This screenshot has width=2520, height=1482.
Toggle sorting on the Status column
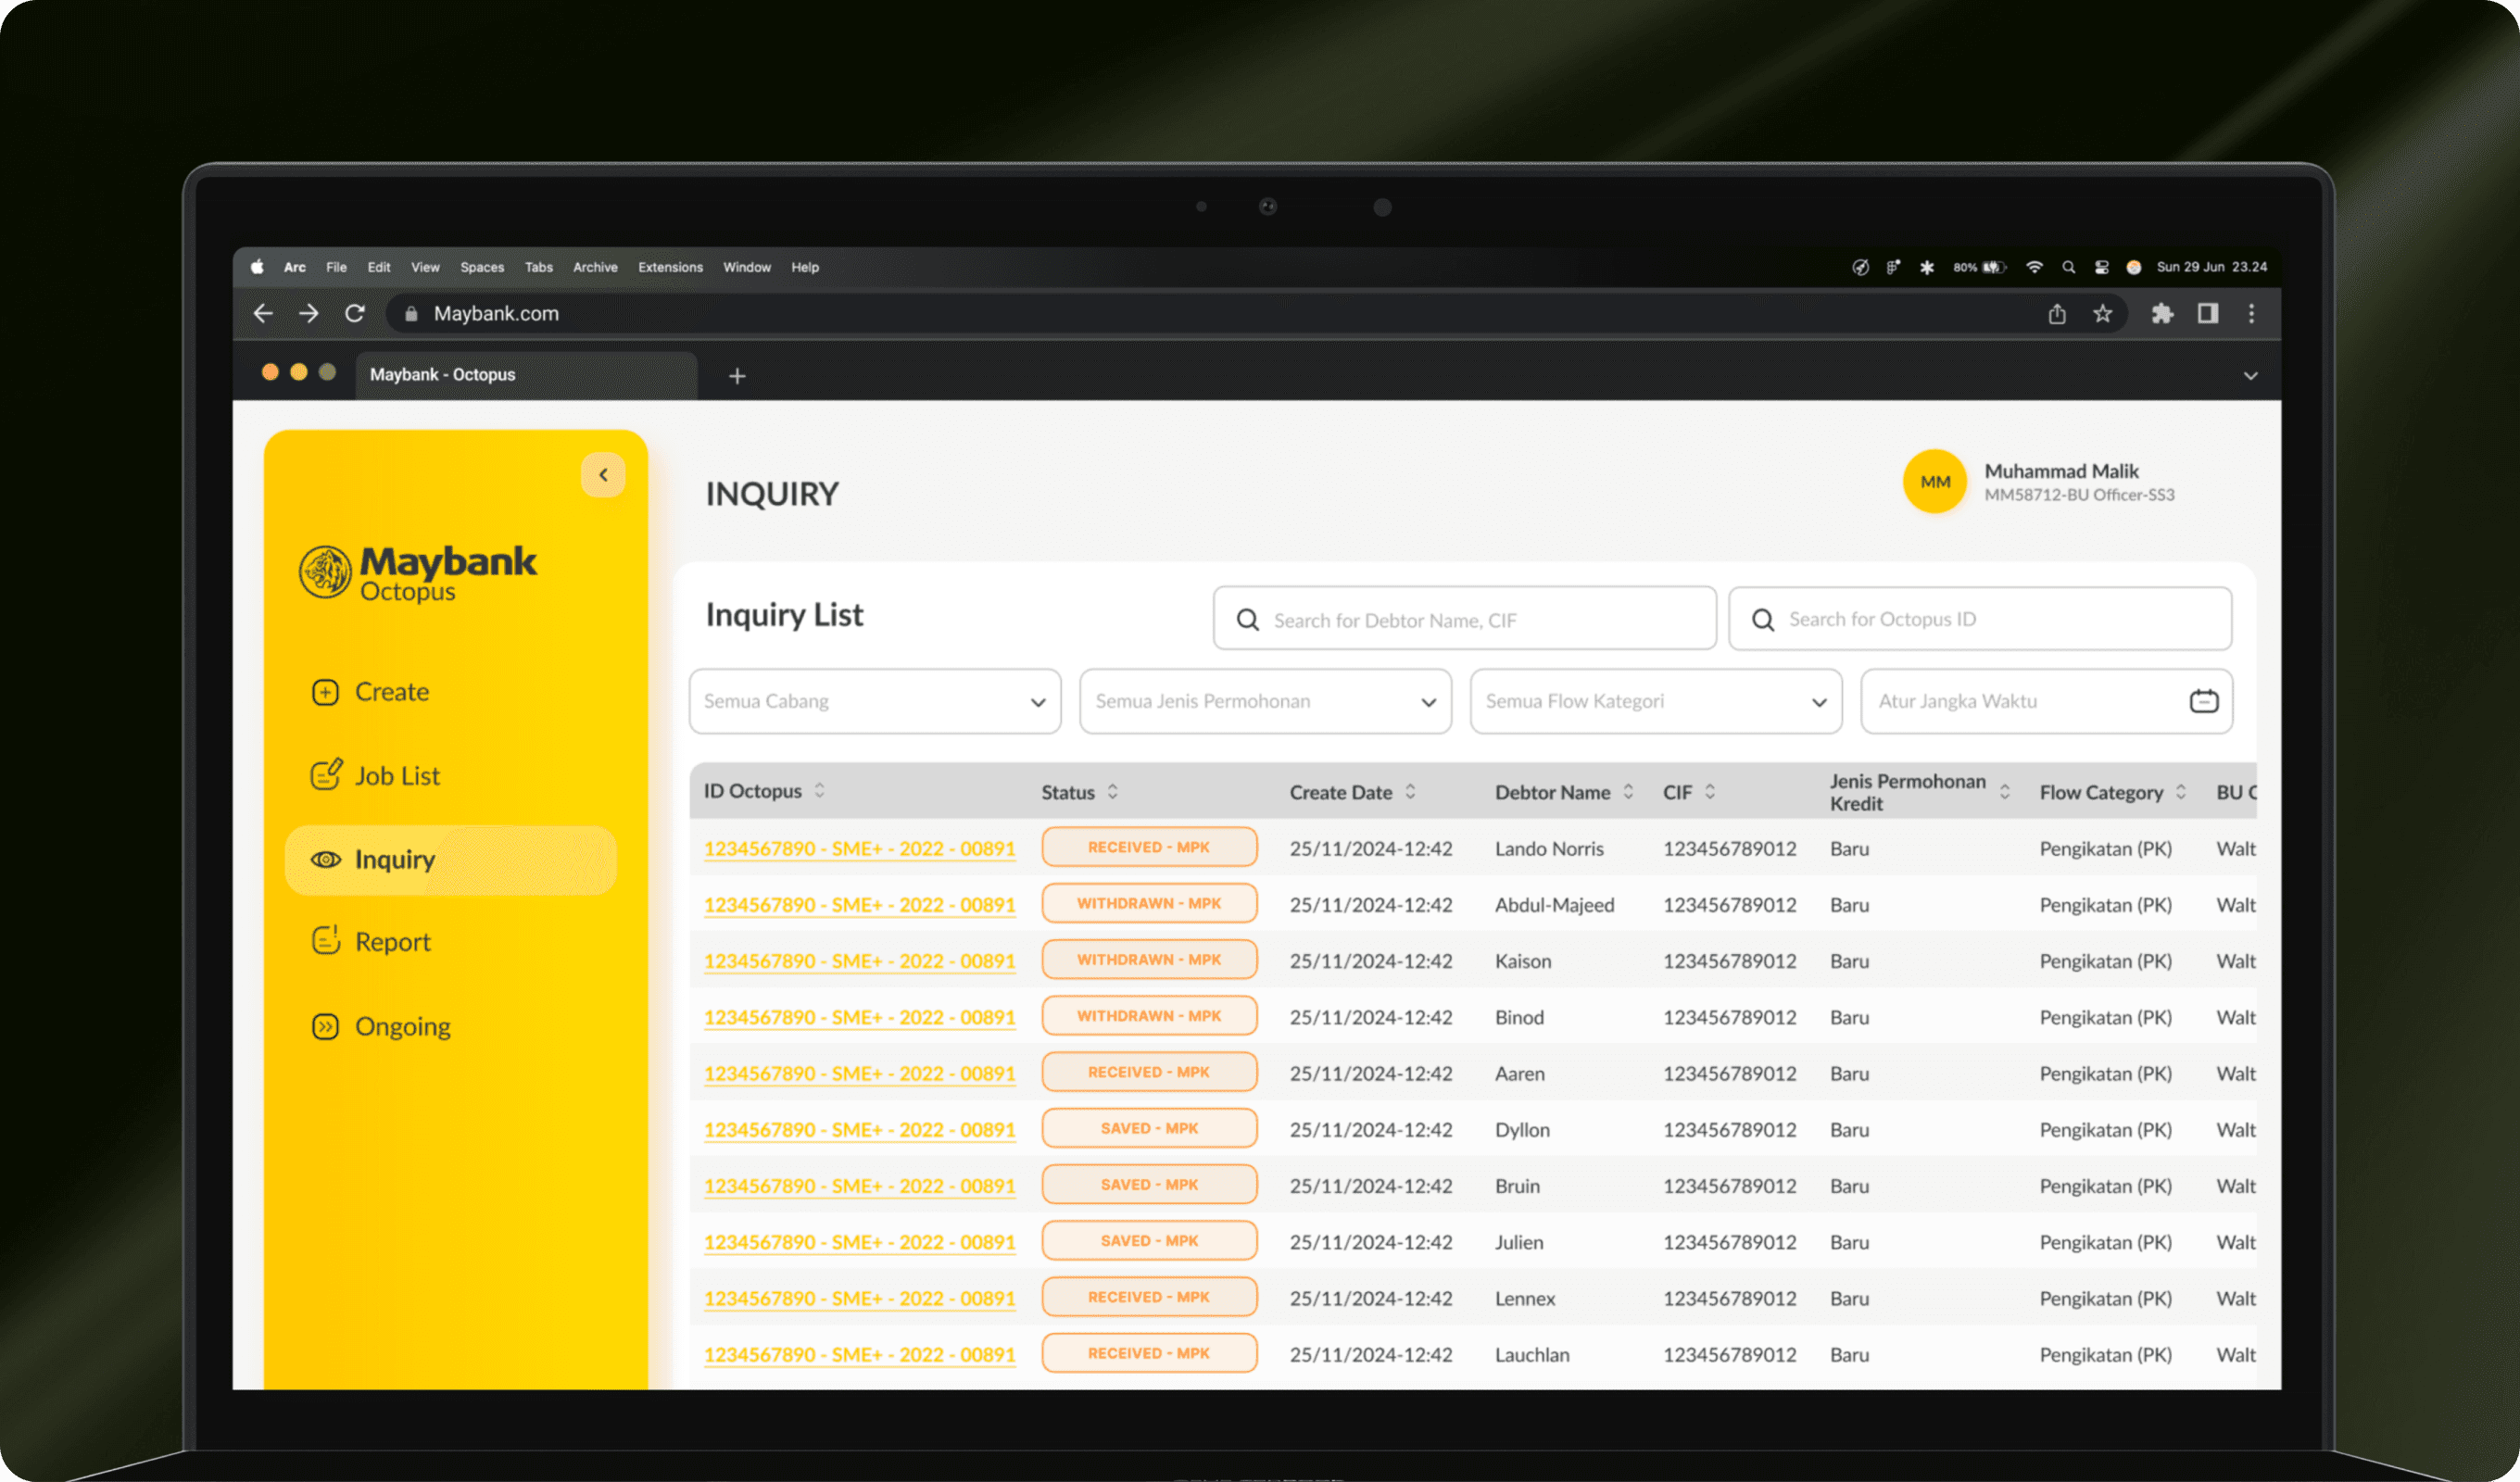[x=1112, y=792]
